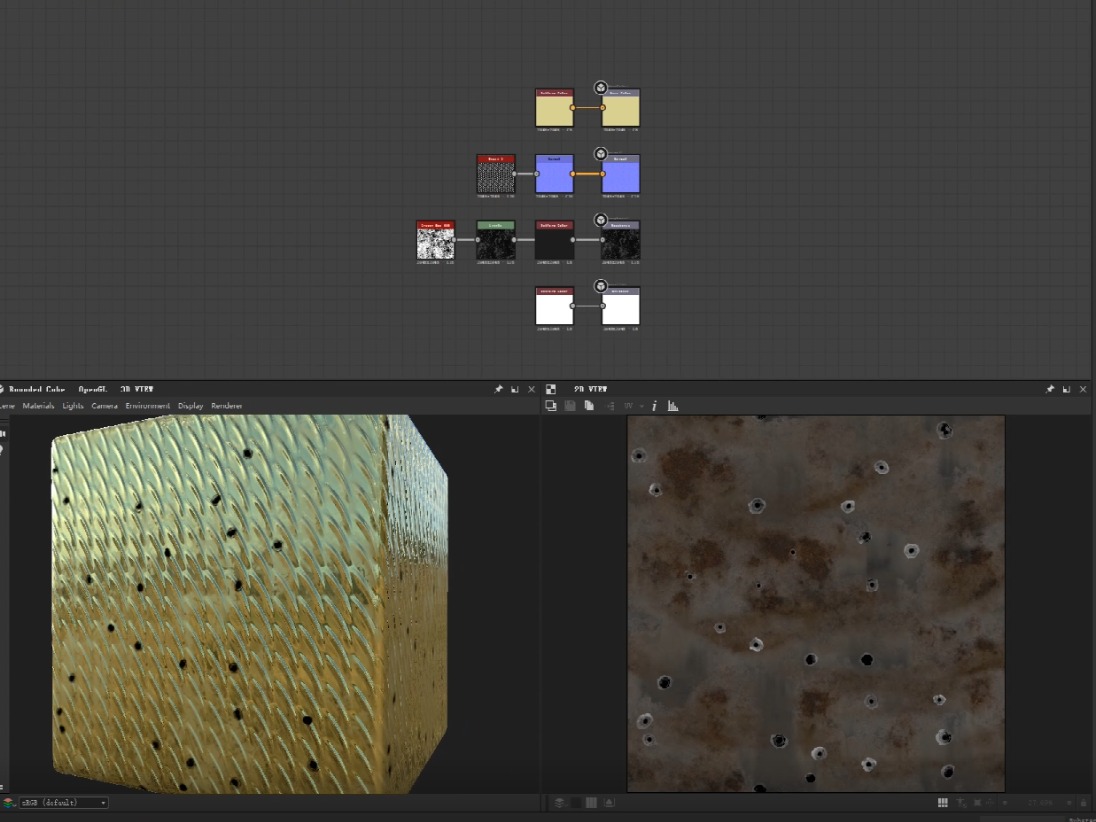Click the 3D preview cube icon on the Base Color node
This screenshot has width=1096, height=822.
click(600, 86)
